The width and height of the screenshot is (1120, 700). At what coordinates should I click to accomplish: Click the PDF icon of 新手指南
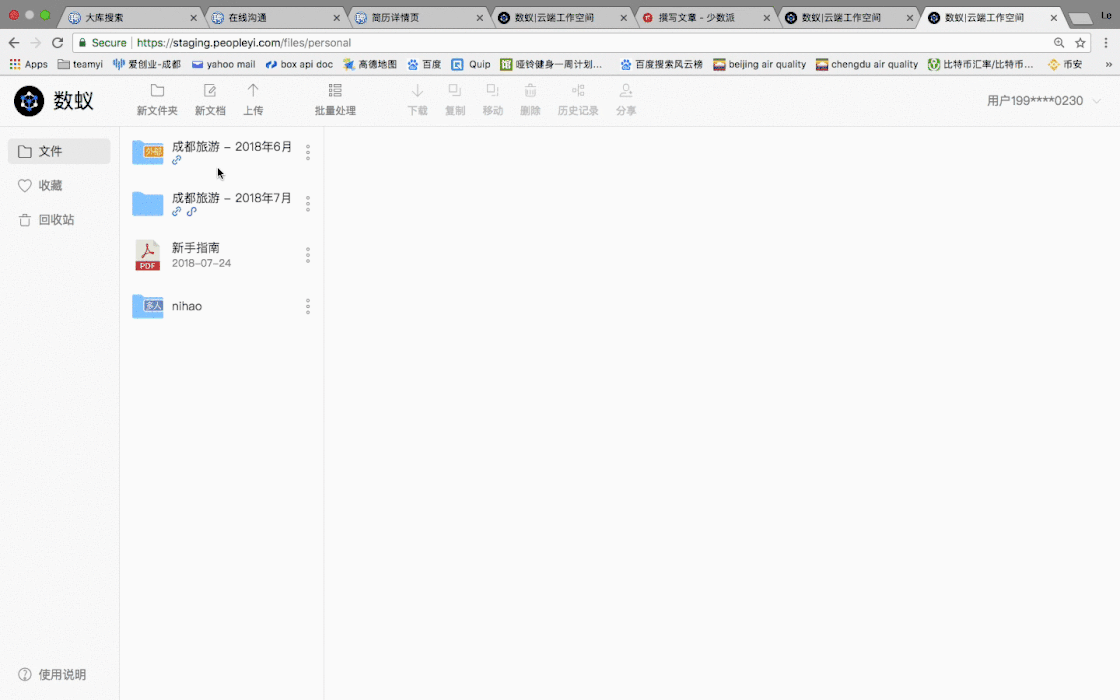click(x=148, y=255)
